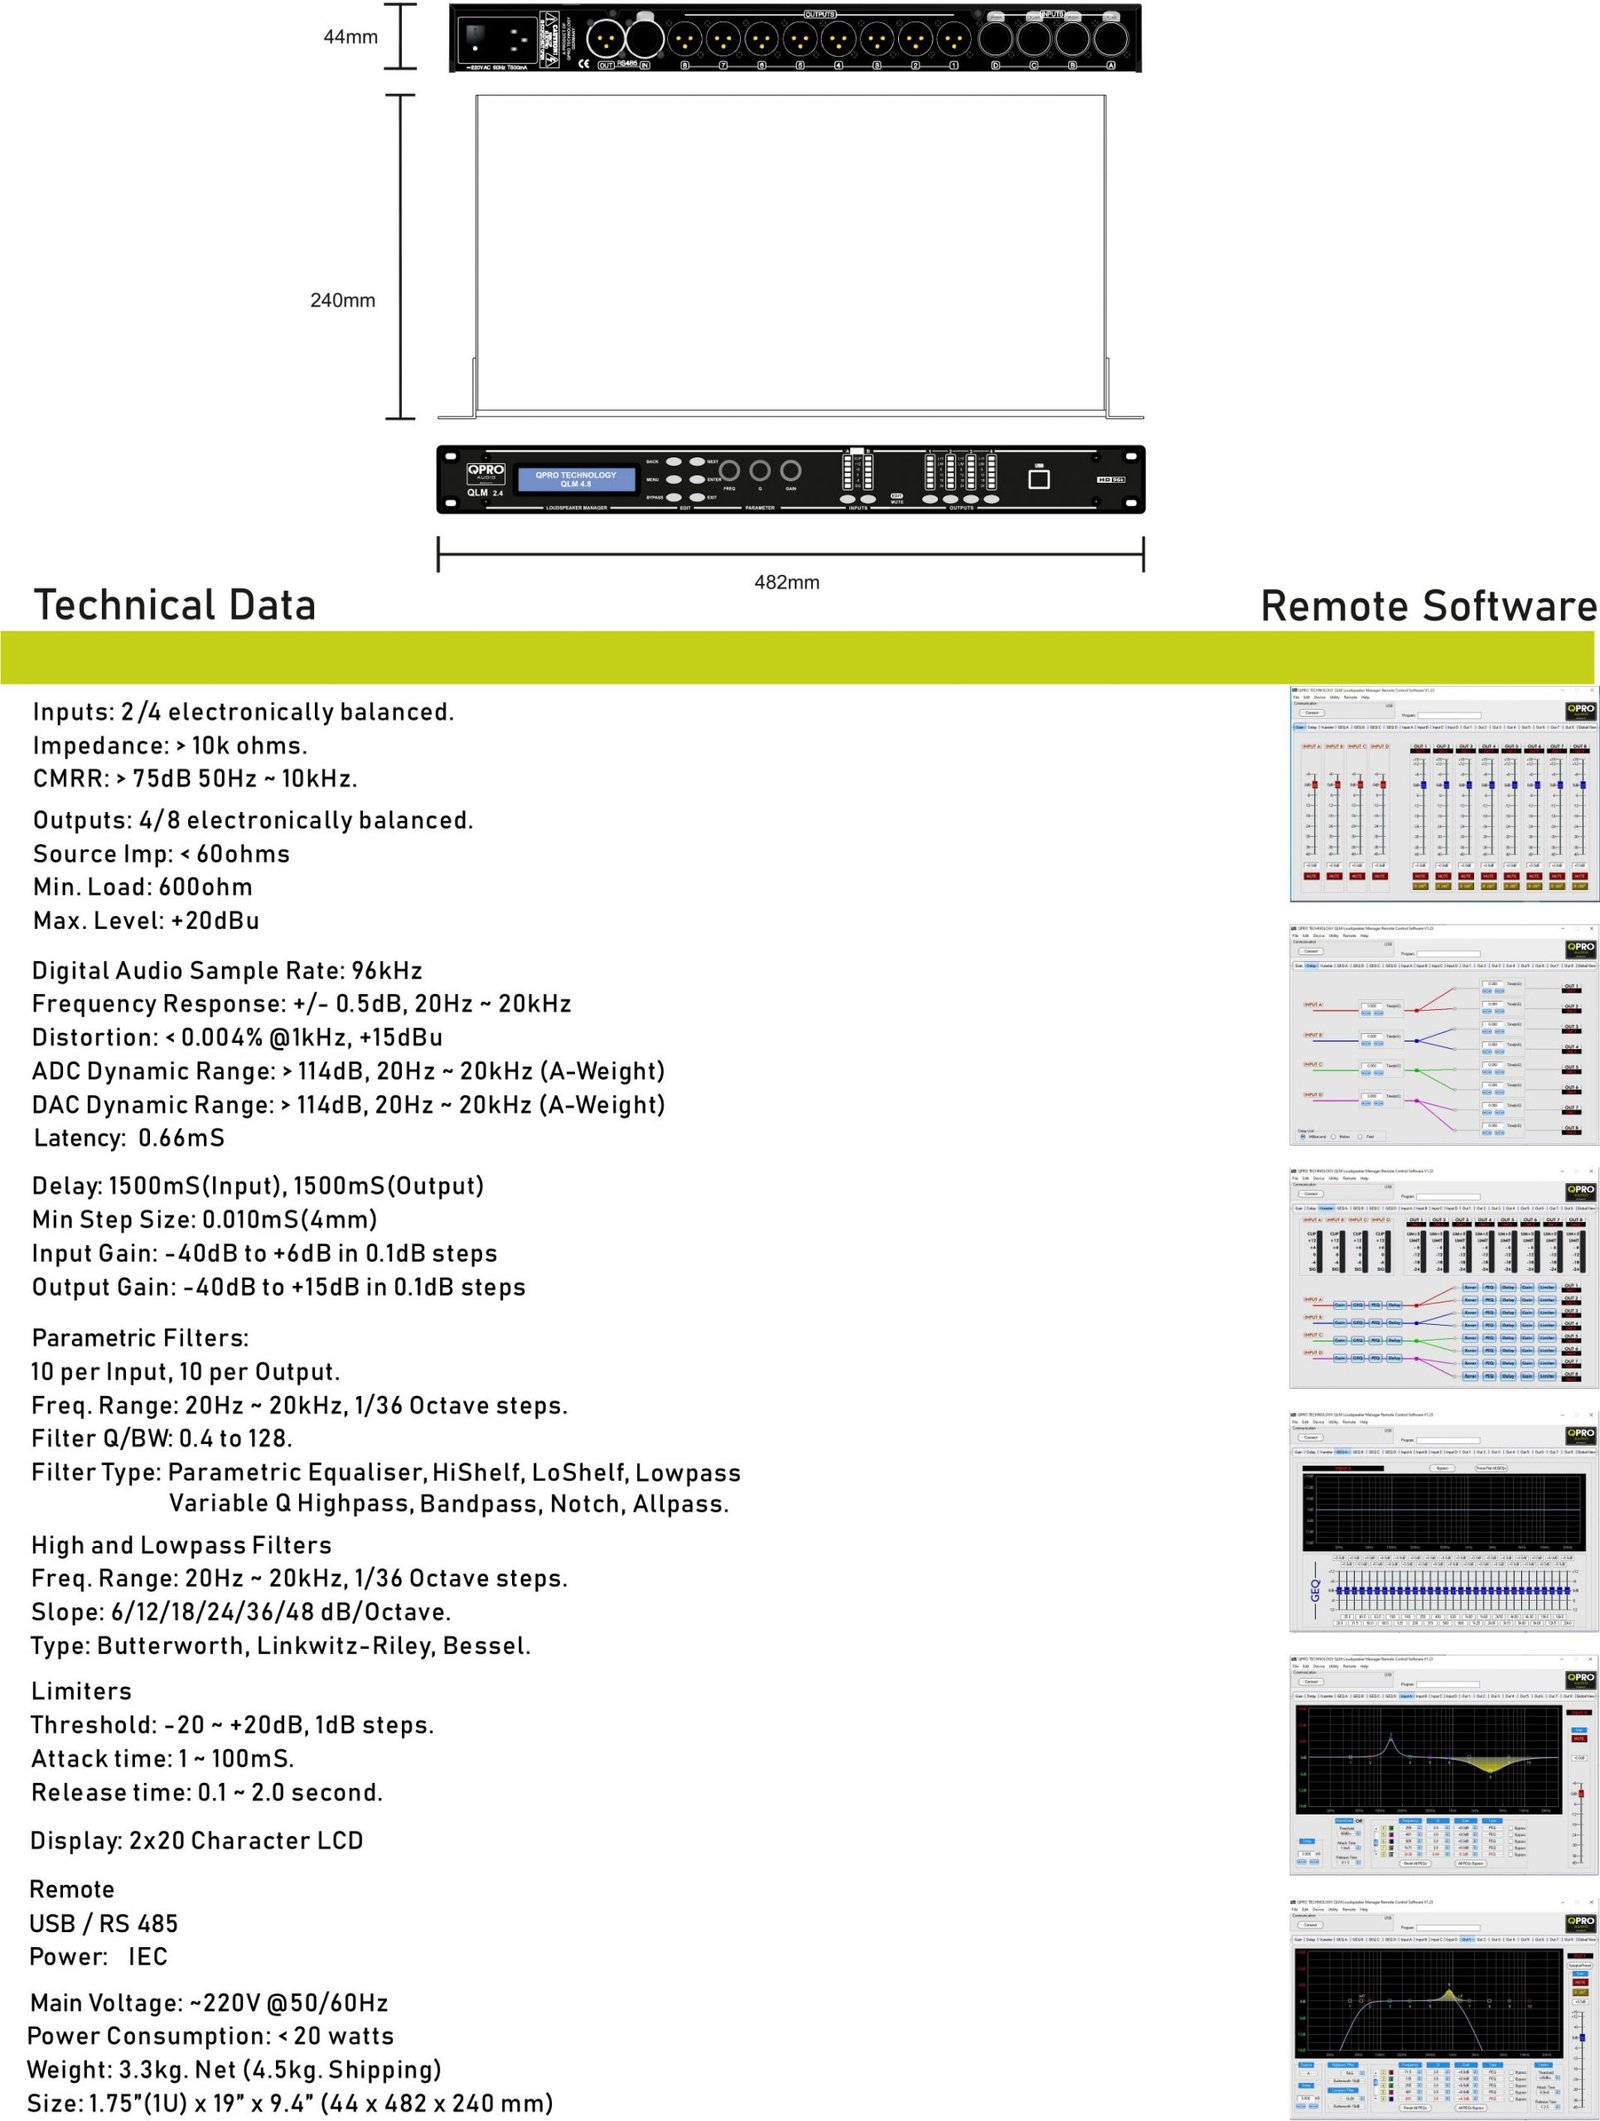Open the Delay routing software screenshot

pos(1443,1035)
